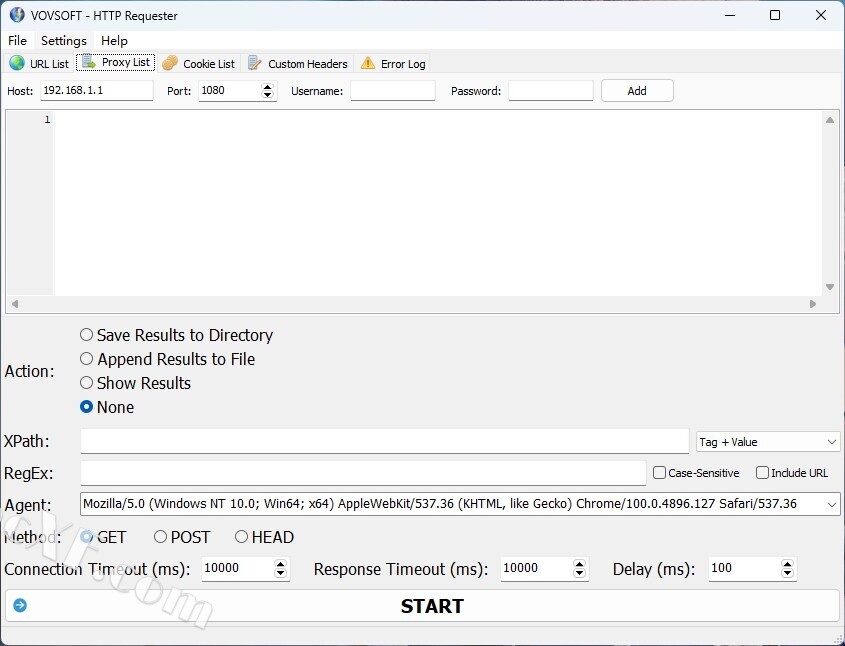Select Append Results to File option
The height and width of the screenshot is (646, 845).
(86, 359)
